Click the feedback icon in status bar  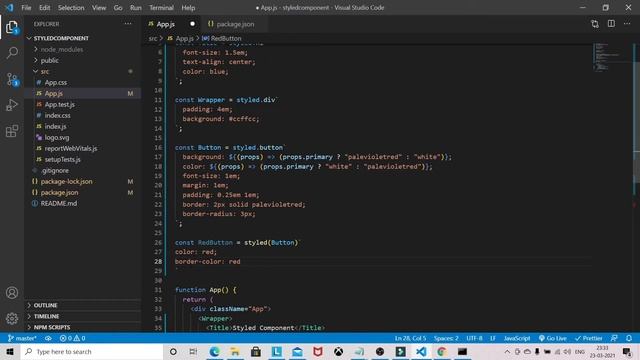pyautogui.click(x=614, y=338)
